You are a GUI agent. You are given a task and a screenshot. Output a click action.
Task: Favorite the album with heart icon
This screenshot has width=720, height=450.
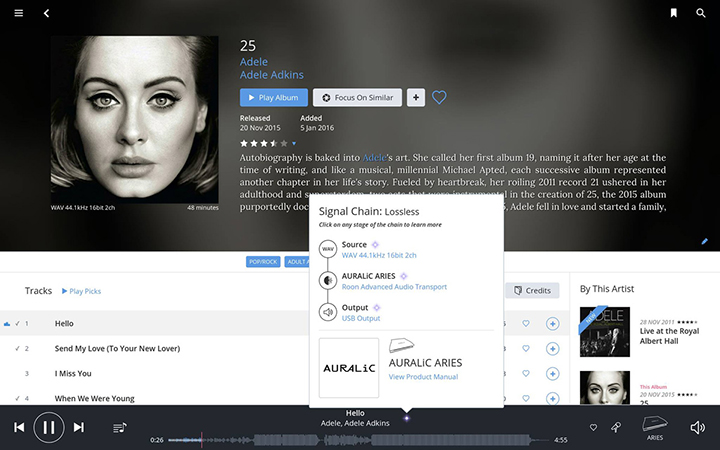point(439,97)
